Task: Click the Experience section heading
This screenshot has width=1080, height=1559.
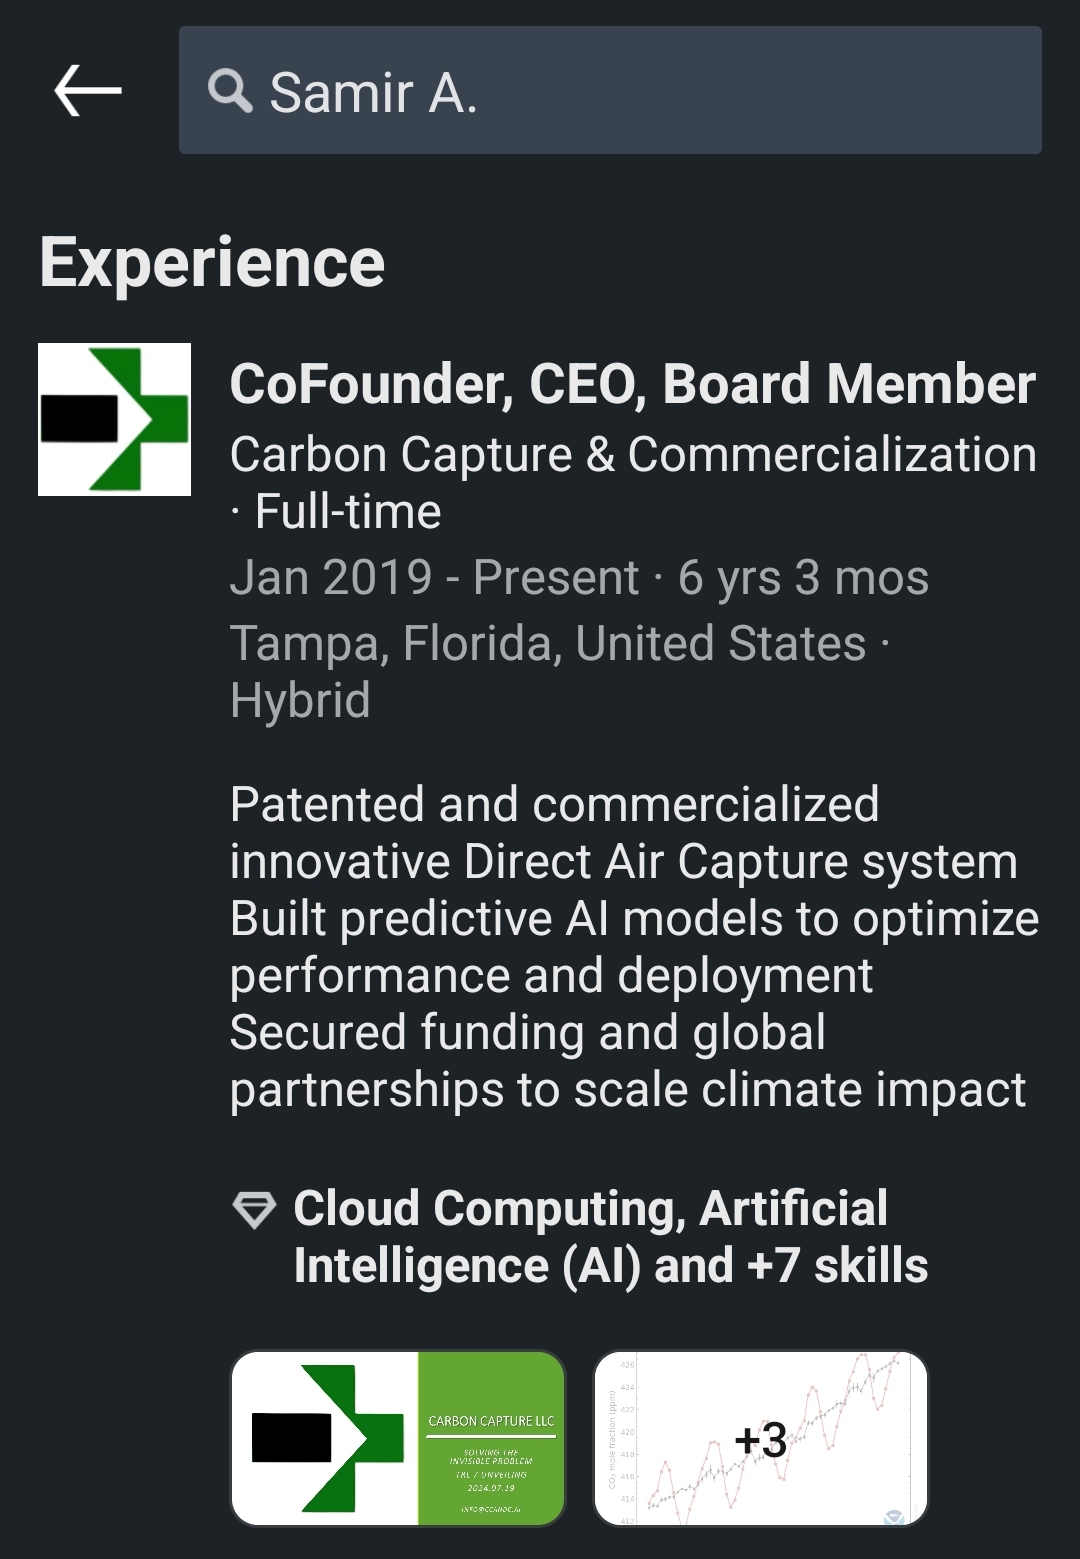Action: (212, 263)
